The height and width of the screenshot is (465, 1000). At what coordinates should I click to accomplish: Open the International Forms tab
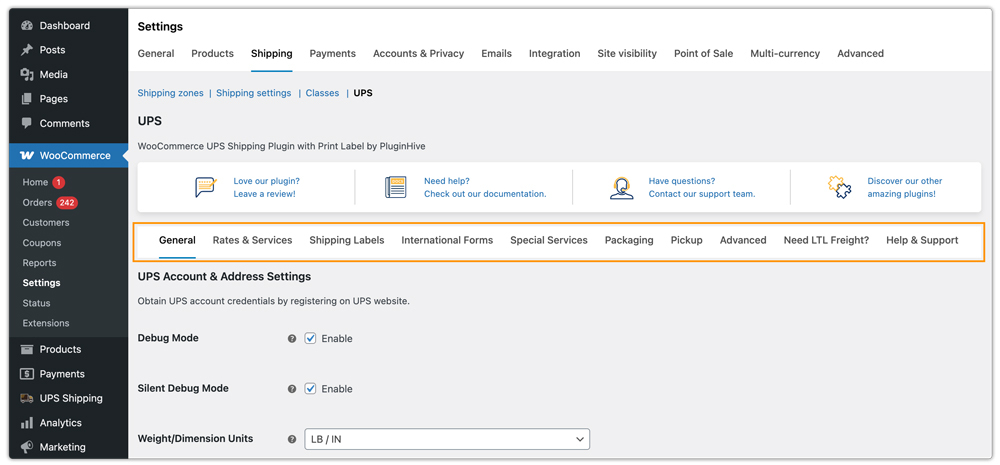click(447, 240)
